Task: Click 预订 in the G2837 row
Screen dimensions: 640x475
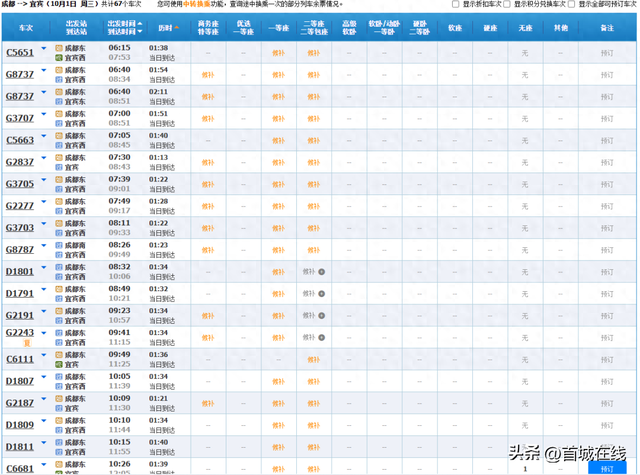Action: click(x=607, y=162)
